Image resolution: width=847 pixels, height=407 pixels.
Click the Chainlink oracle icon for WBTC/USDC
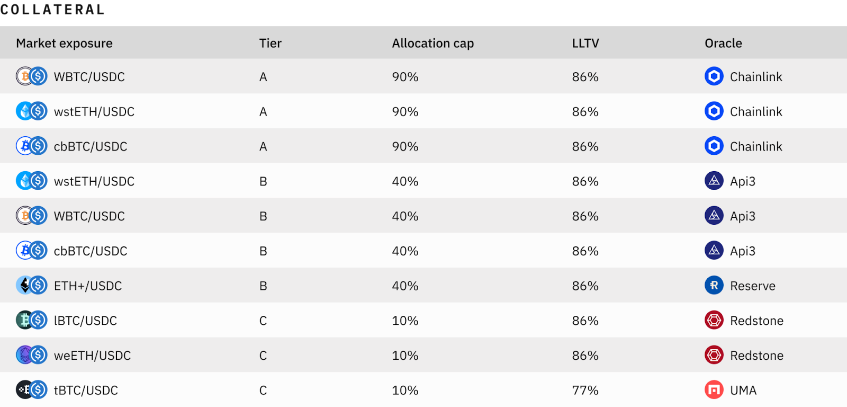point(714,76)
